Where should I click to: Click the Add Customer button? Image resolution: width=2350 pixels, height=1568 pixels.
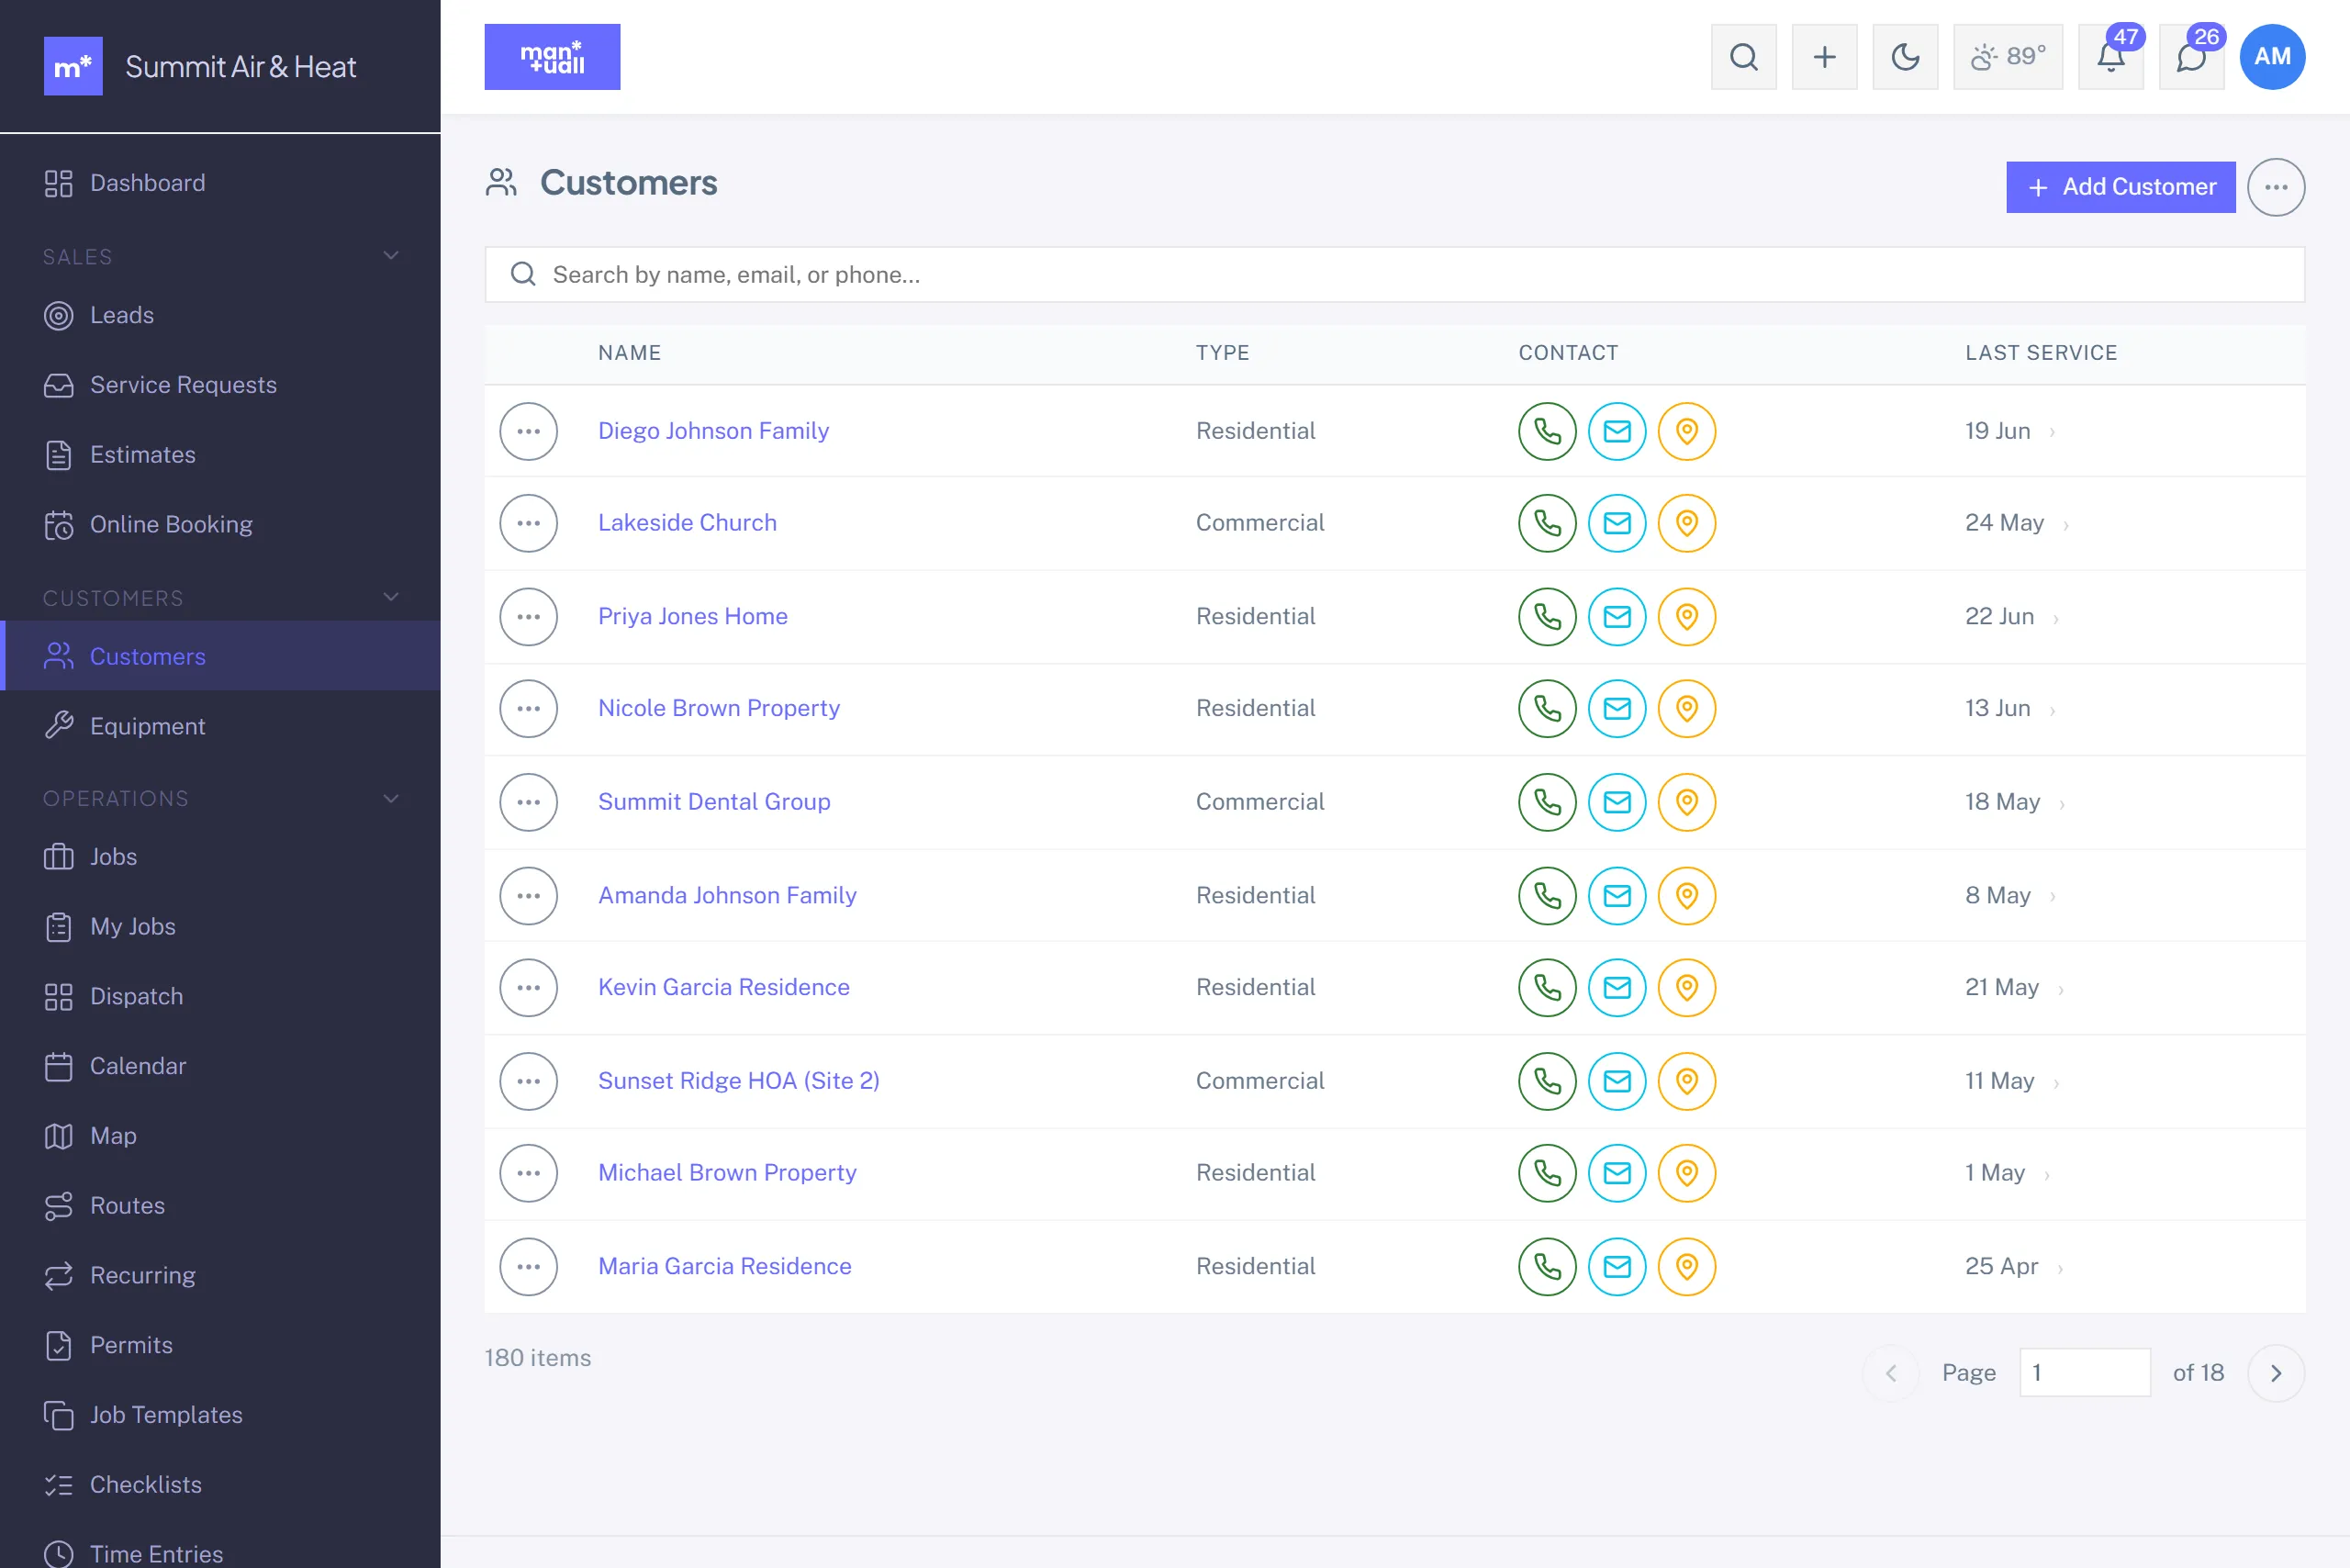pos(2121,187)
